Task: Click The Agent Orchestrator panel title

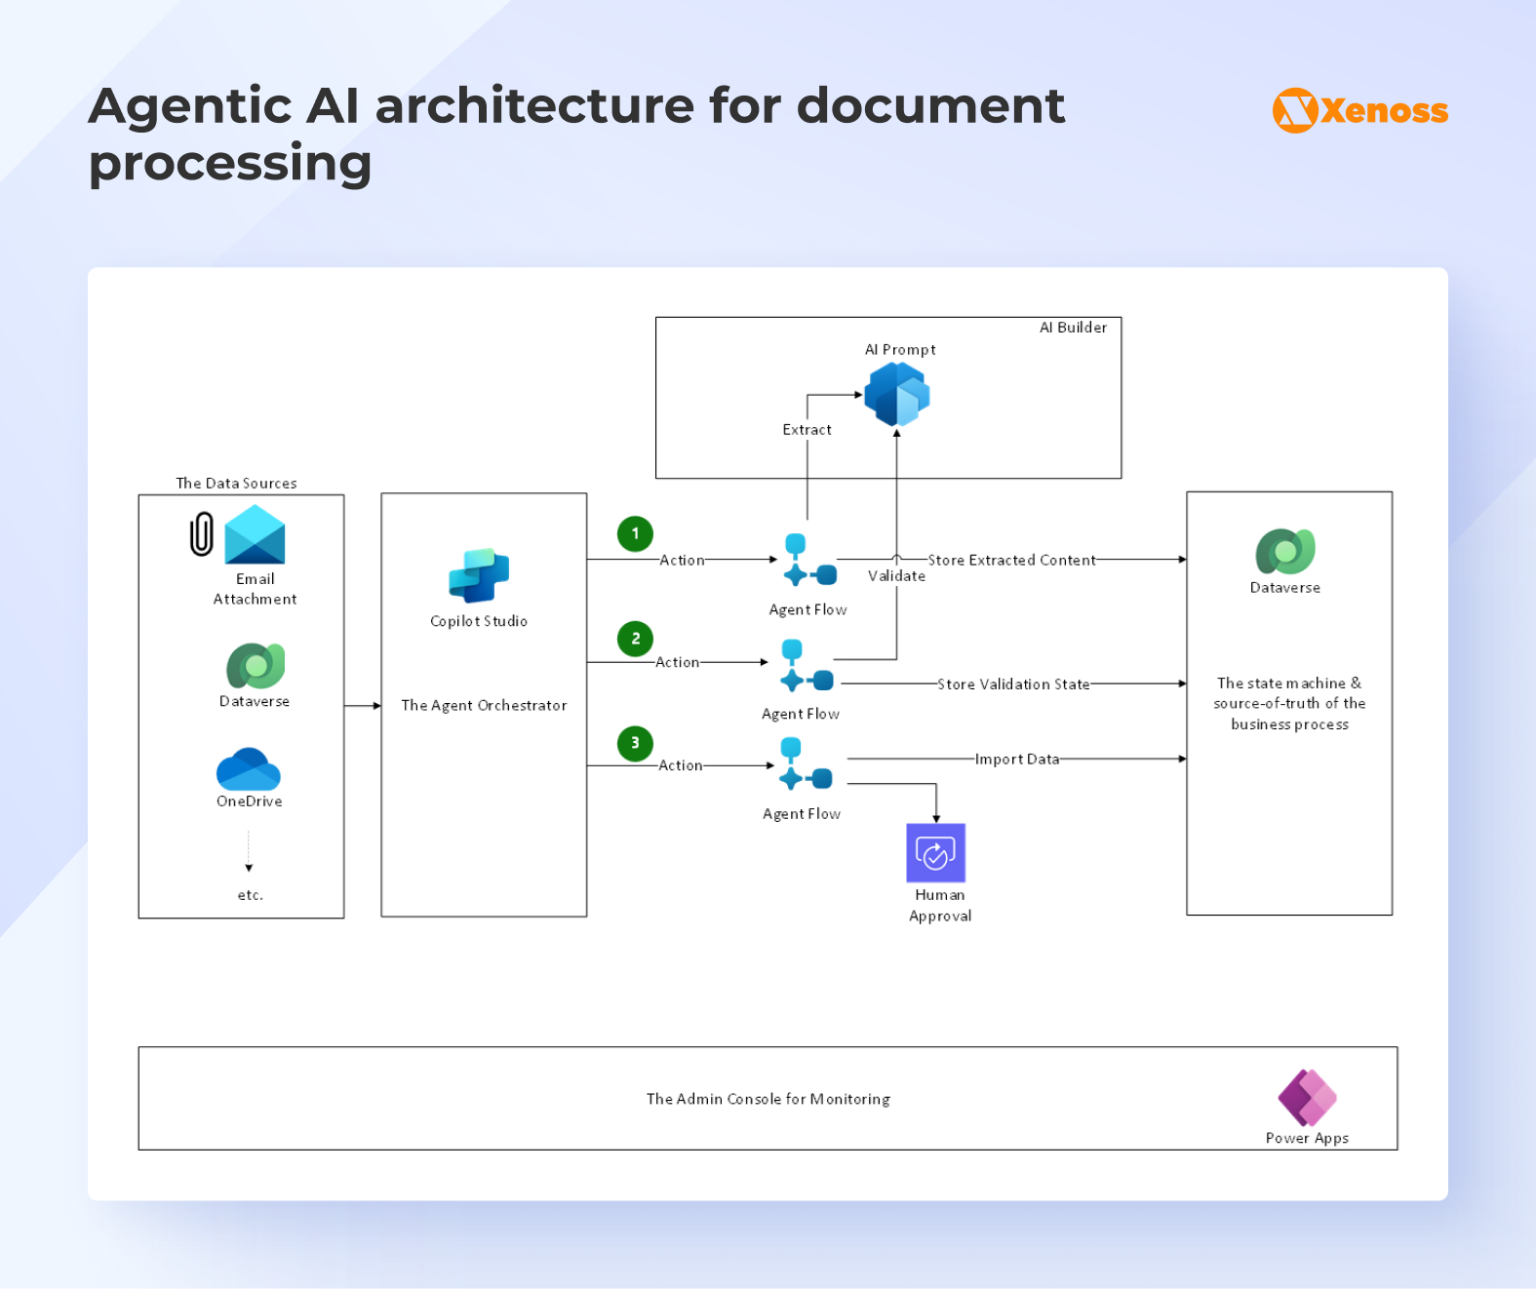Action: [483, 705]
